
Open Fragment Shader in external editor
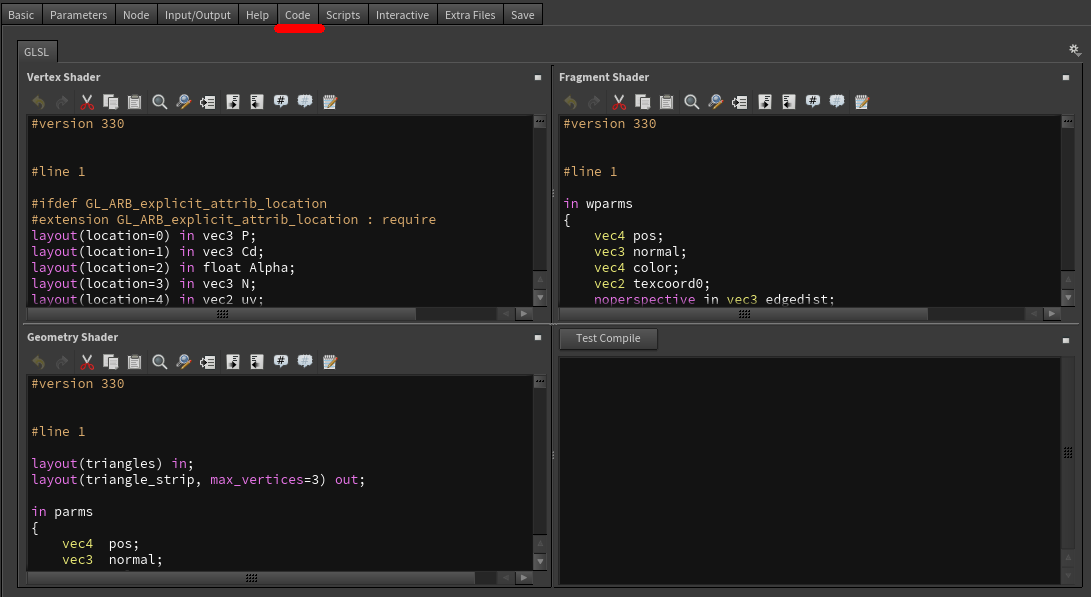pyautogui.click(x=862, y=102)
